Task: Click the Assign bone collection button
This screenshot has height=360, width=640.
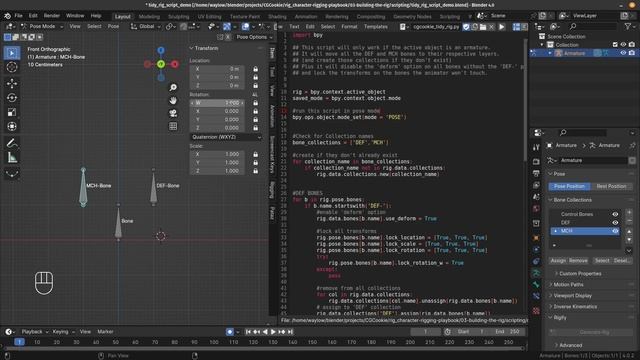Action: [558, 260]
